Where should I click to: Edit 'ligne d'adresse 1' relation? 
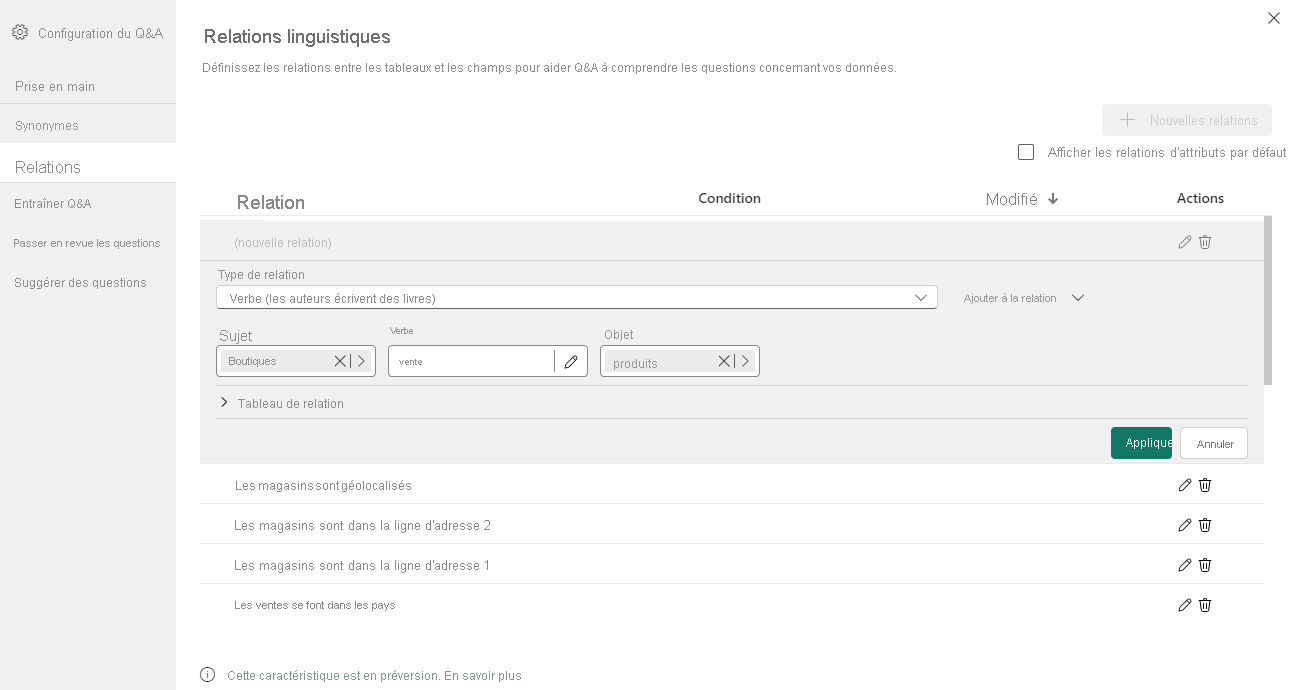(x=1185, y=565)
